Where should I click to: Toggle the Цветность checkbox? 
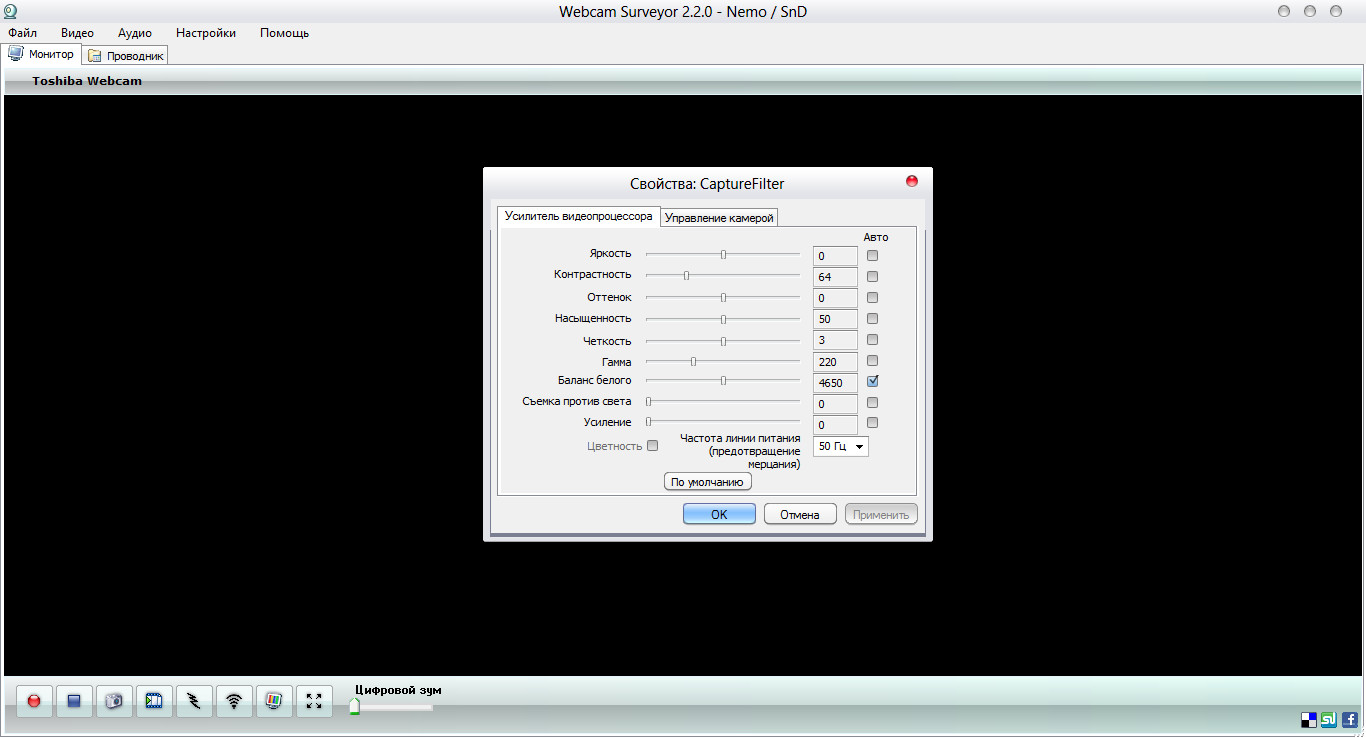[x=652, y=446]
